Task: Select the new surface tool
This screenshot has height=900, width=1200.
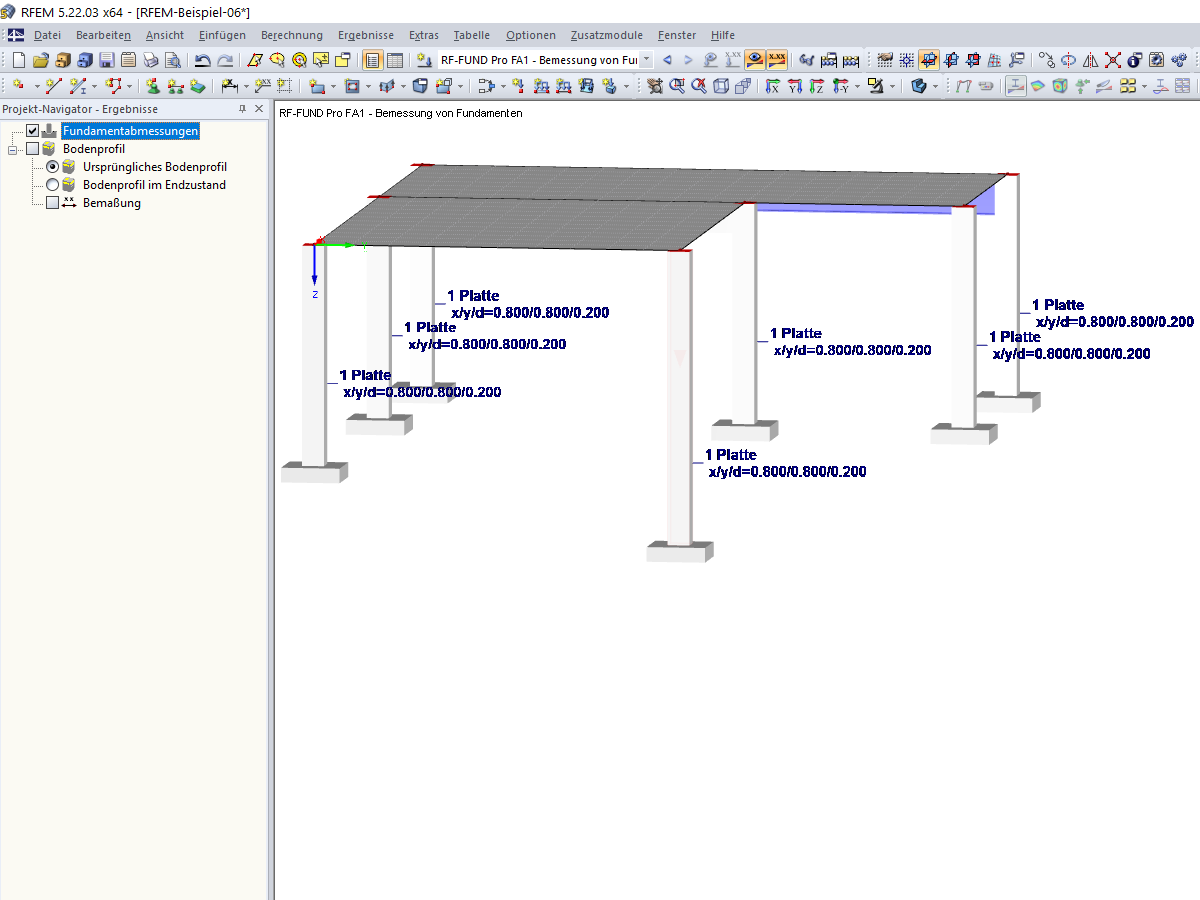Action: tap(317, 86)
